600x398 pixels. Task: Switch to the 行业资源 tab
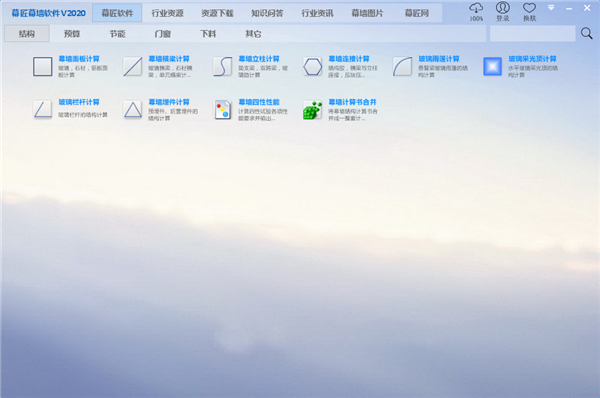pos(168,13)
